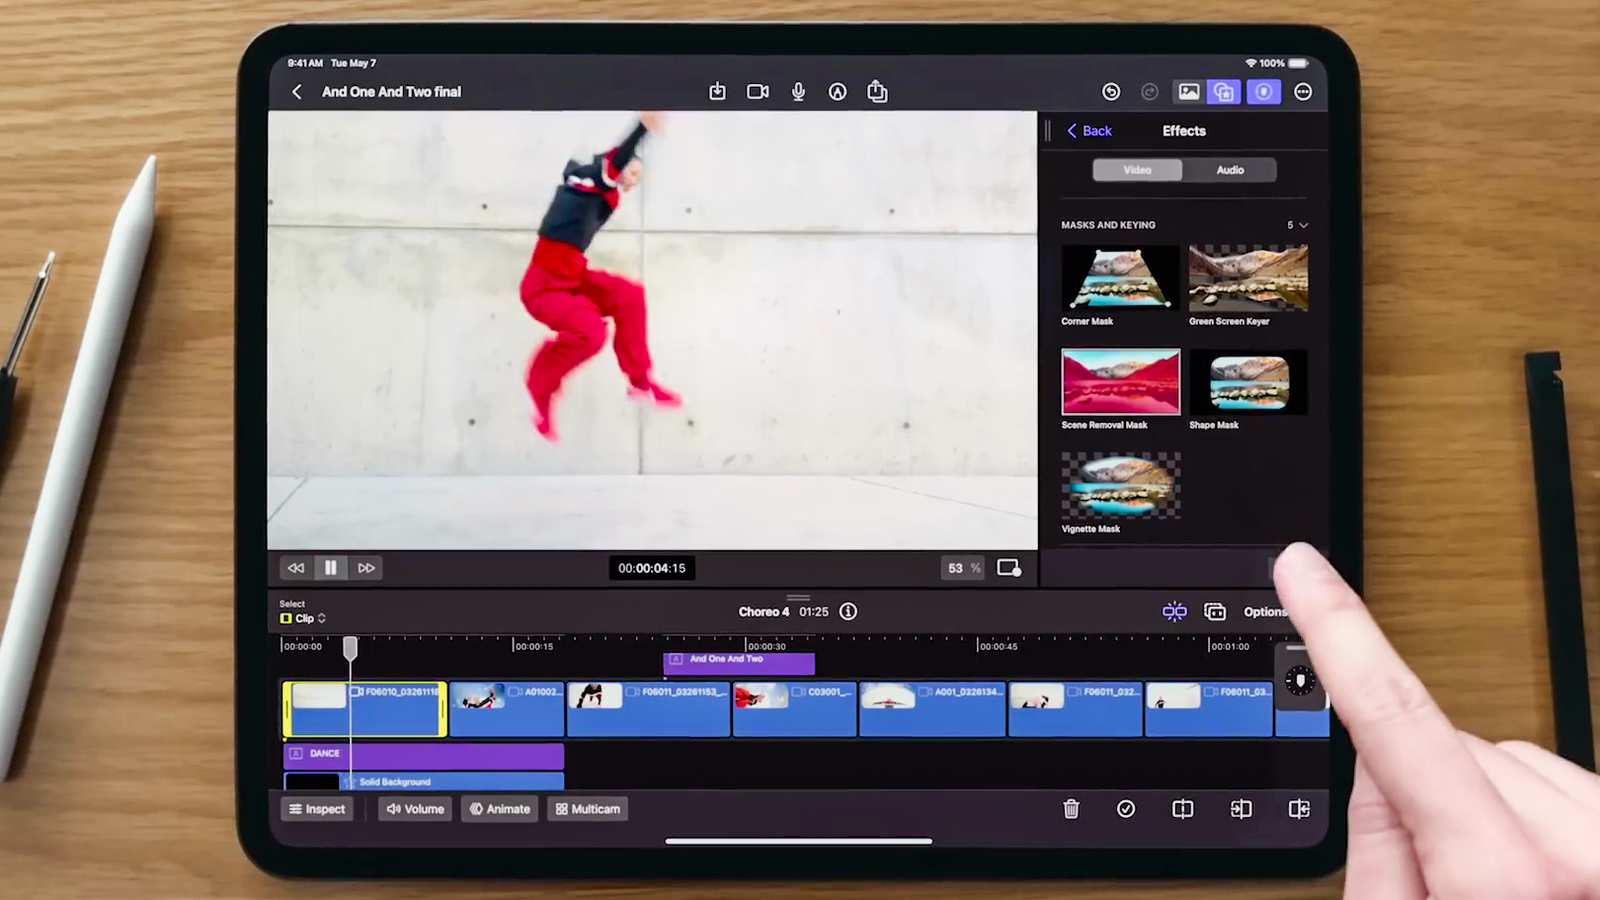Select the A001_0326134 clip

tap(932, 710)
